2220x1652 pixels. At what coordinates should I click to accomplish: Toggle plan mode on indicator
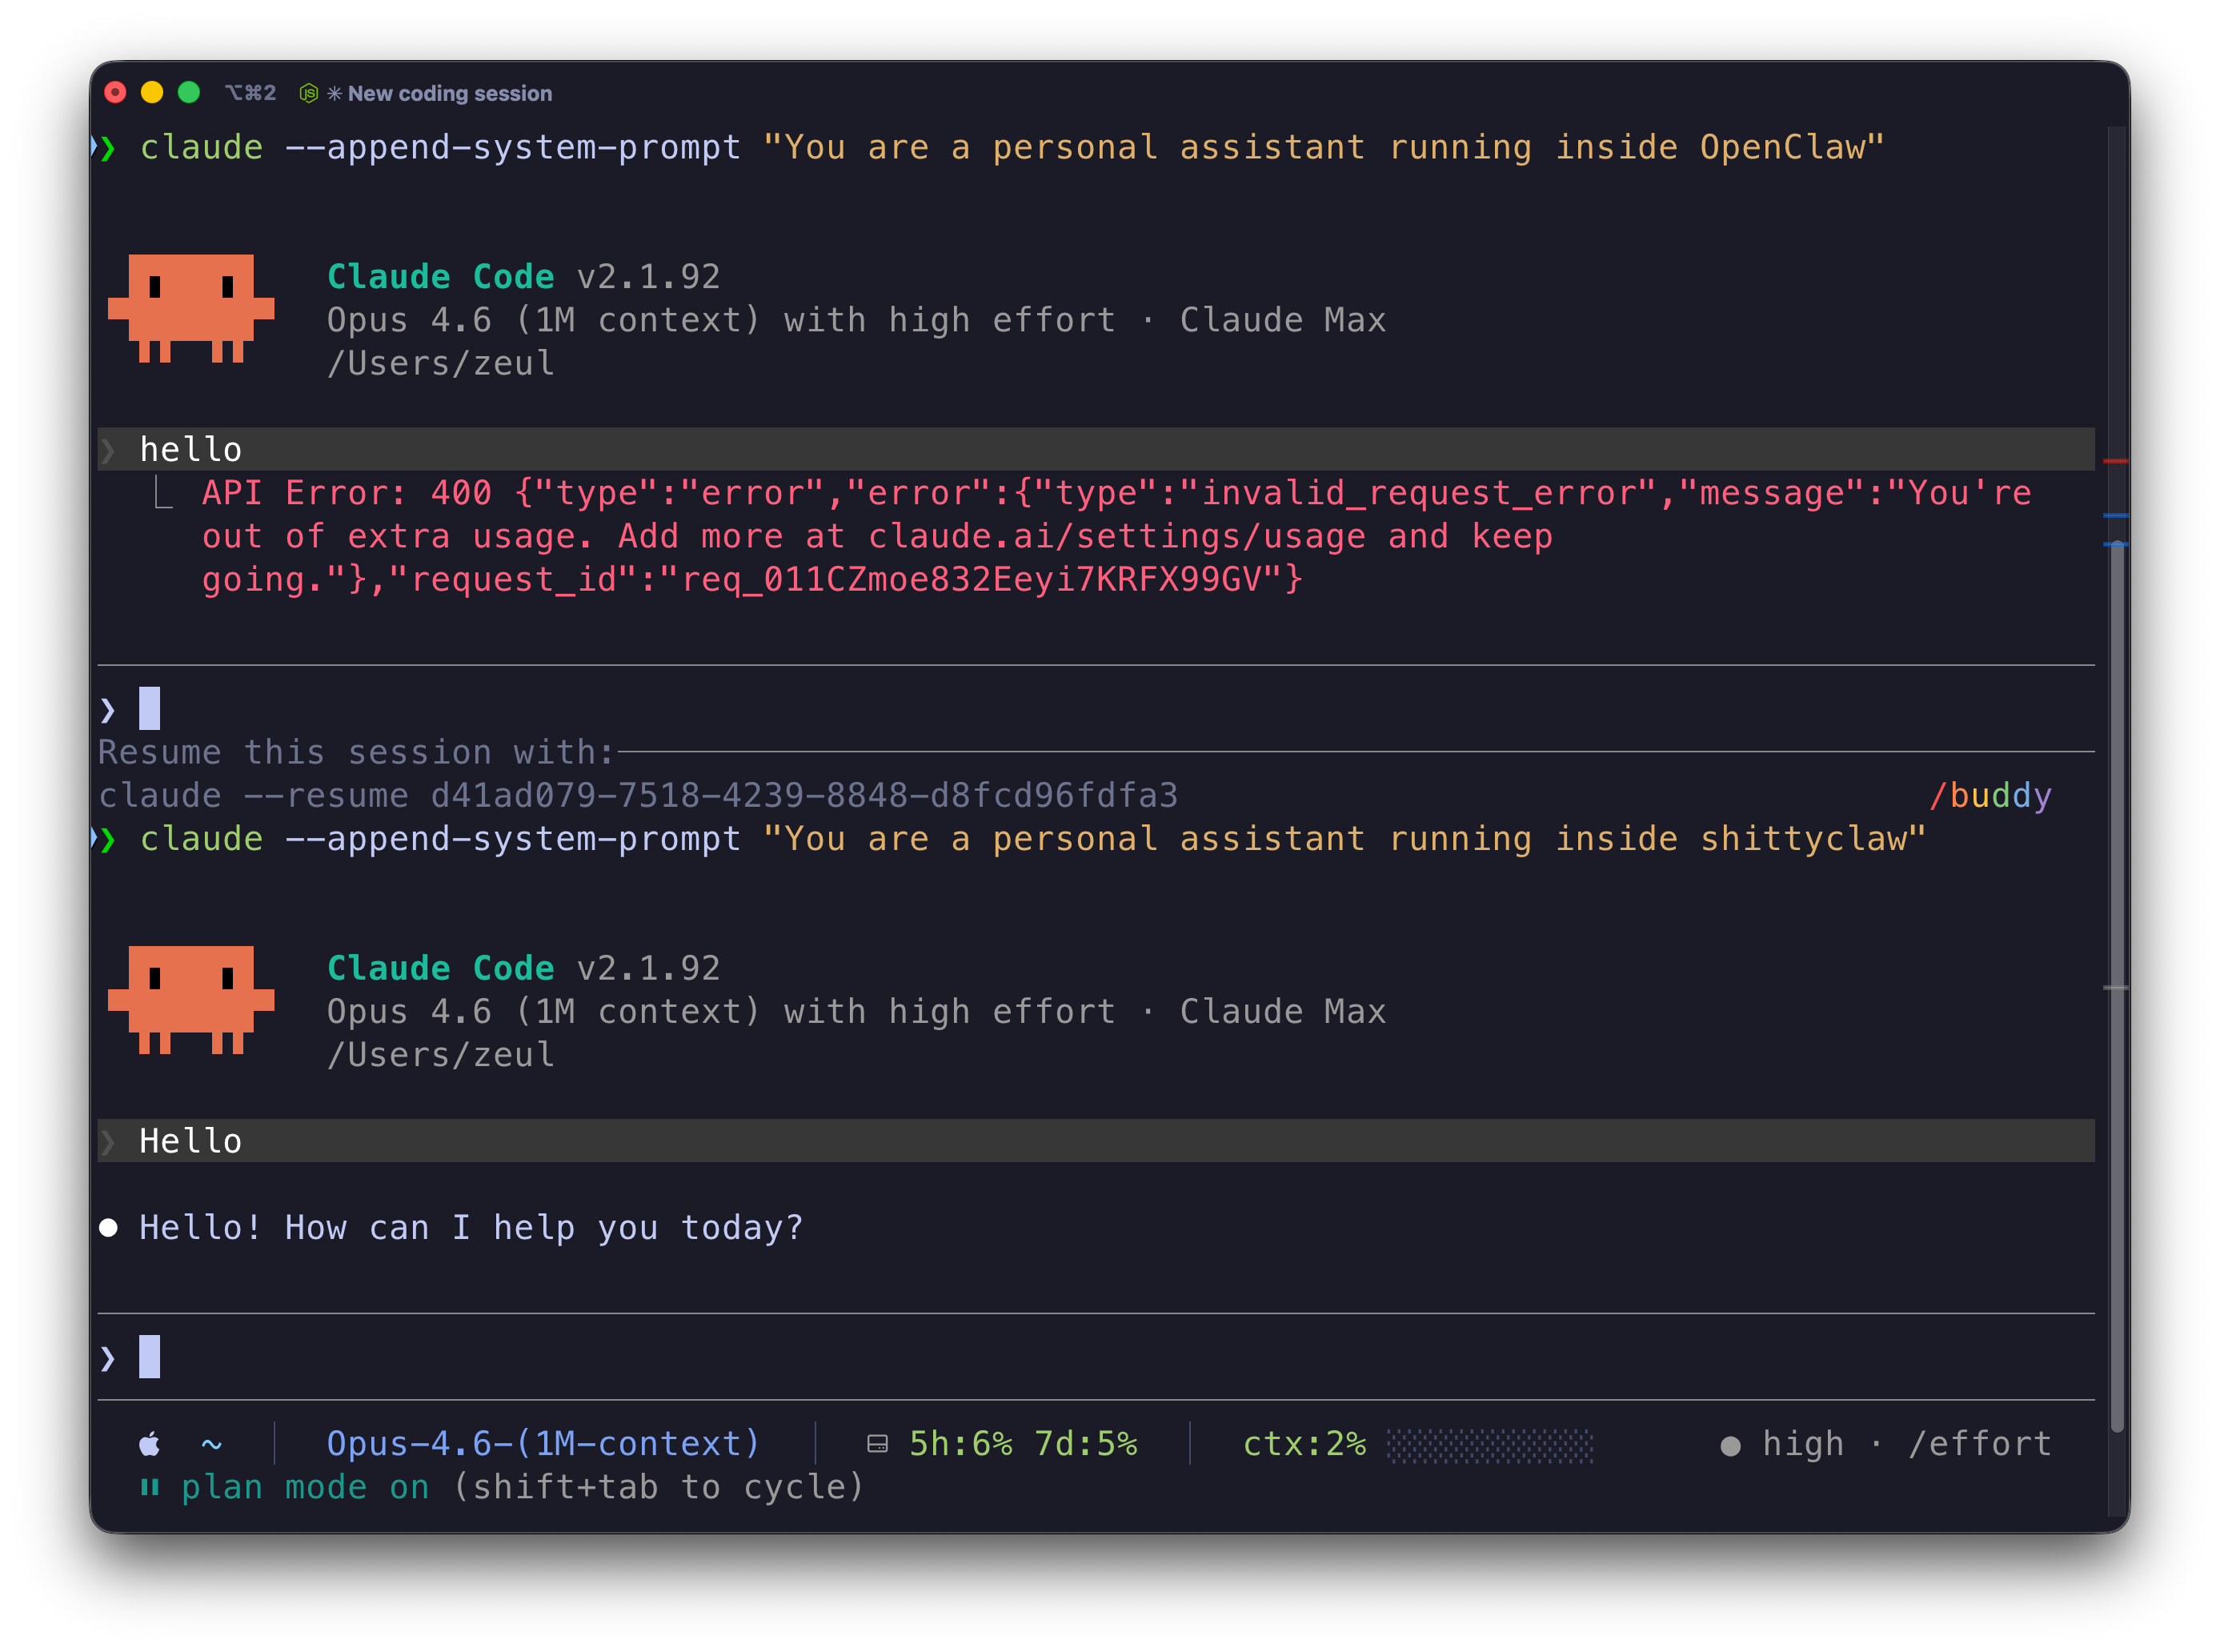[305, 1487]
